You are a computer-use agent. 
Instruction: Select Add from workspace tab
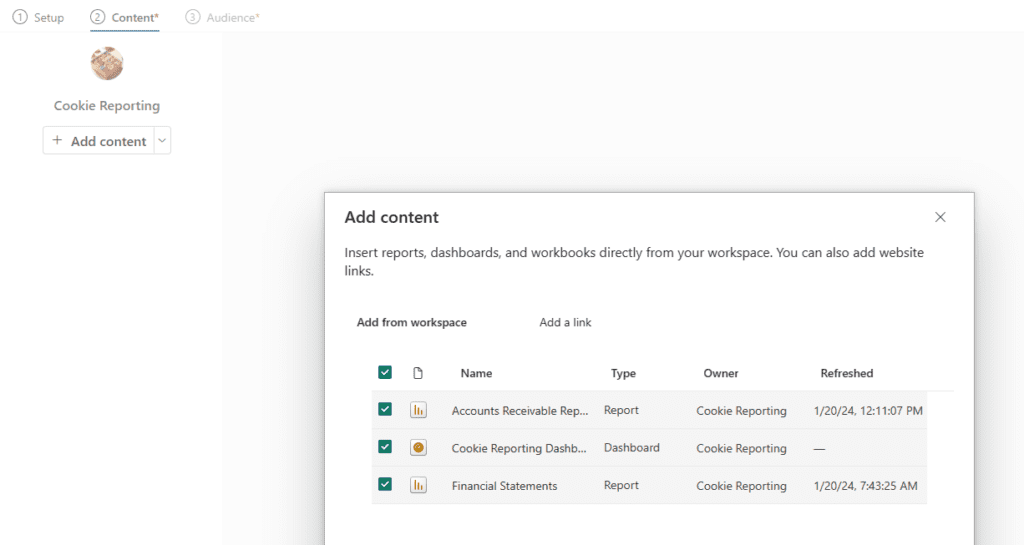pos(412,322)
